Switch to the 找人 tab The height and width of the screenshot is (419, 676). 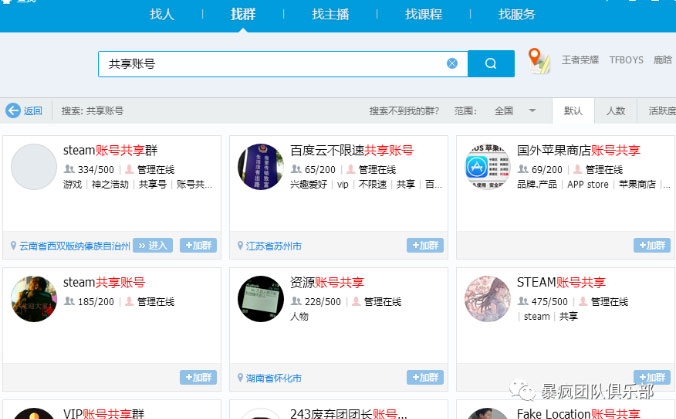[x=161, y=14]
